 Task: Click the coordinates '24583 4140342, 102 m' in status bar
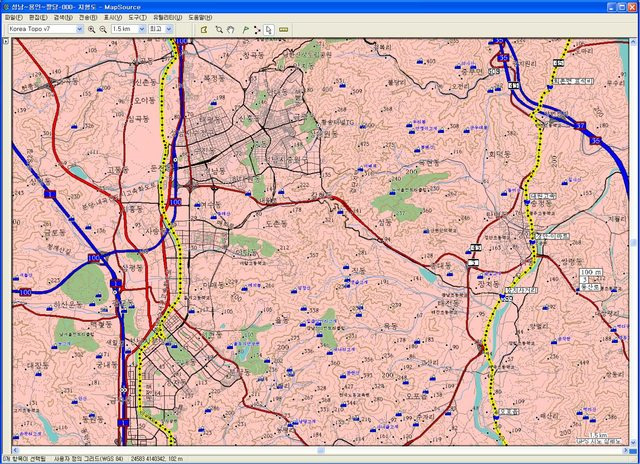[x=156, y=459]
